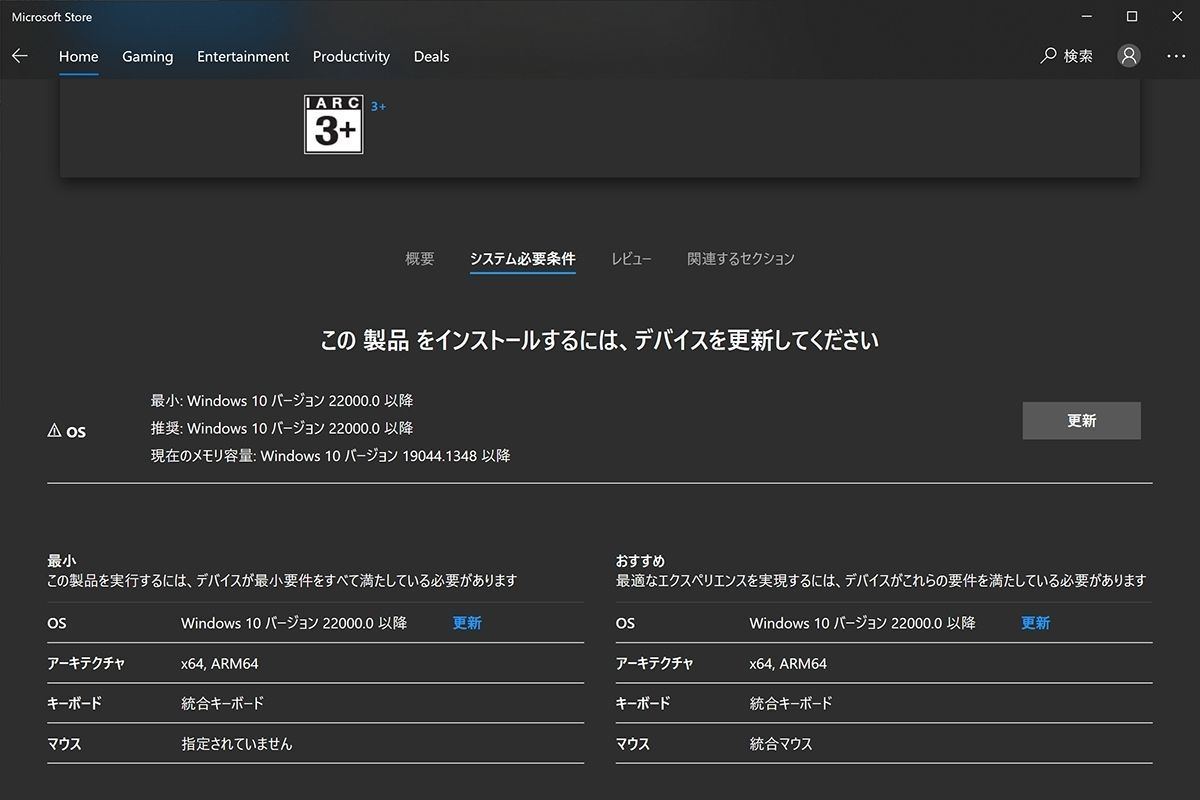The width and height of the screenshot is (1200, 800).
Task: Click the 指定されていません mouse value
Action: coord(237,744)
